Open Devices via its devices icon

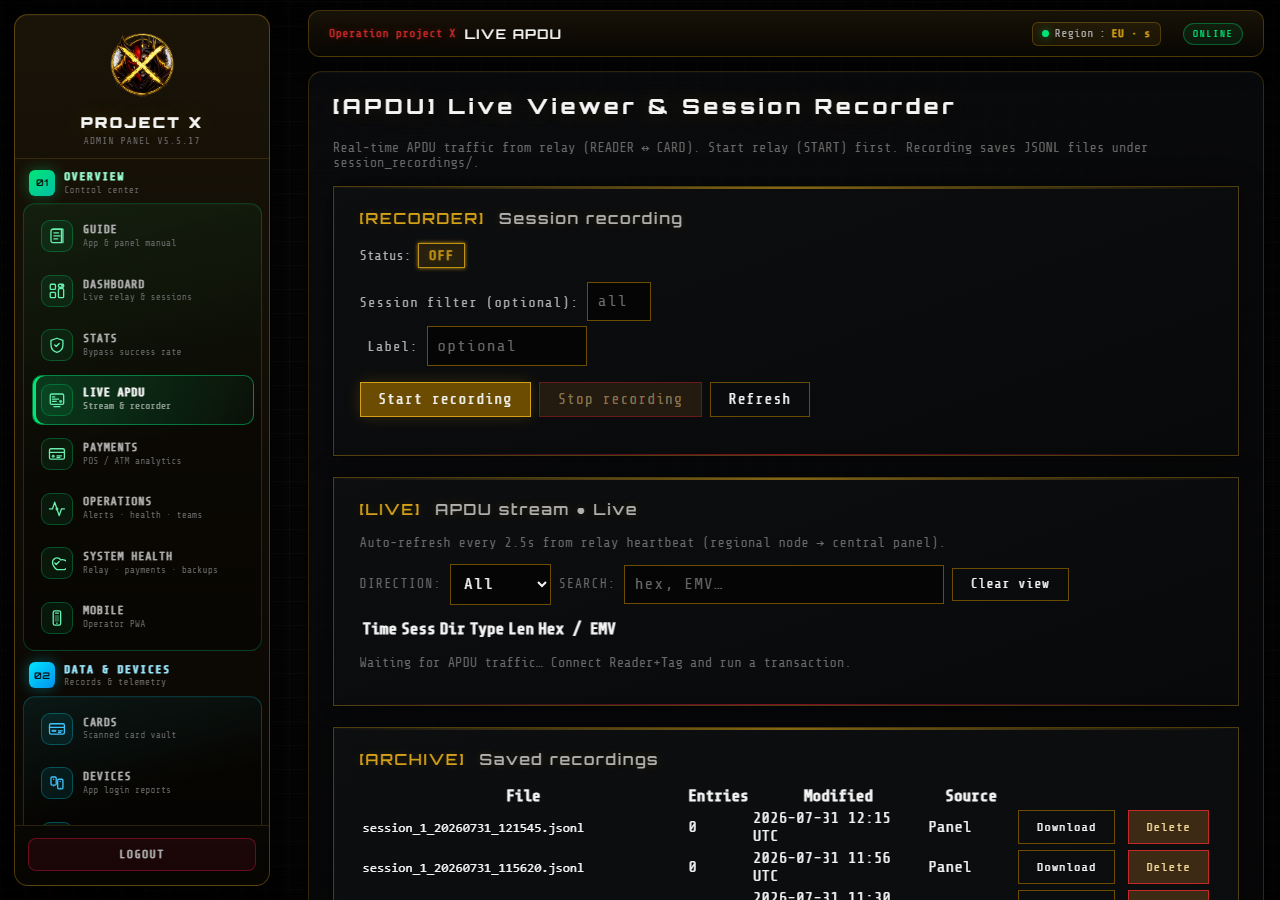tap(57, 783)
